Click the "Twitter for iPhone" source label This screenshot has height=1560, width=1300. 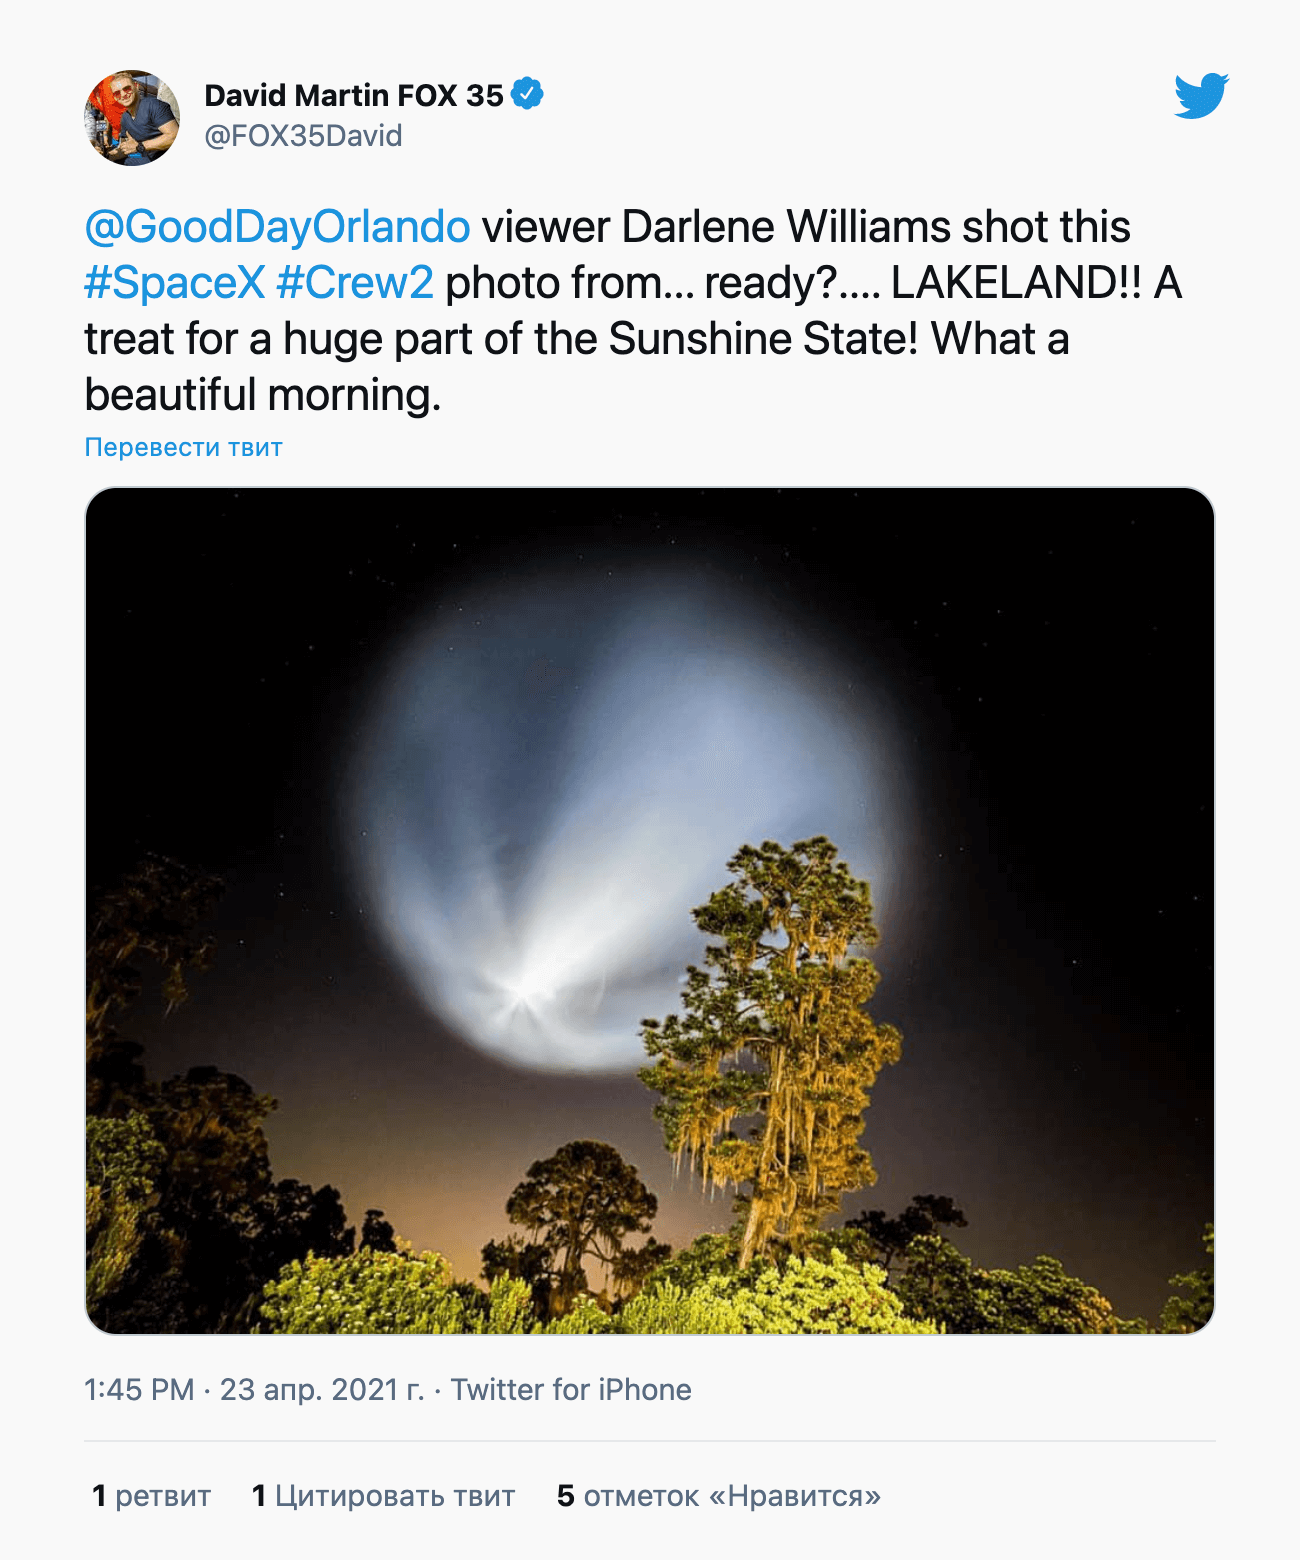coord(571,1390)
